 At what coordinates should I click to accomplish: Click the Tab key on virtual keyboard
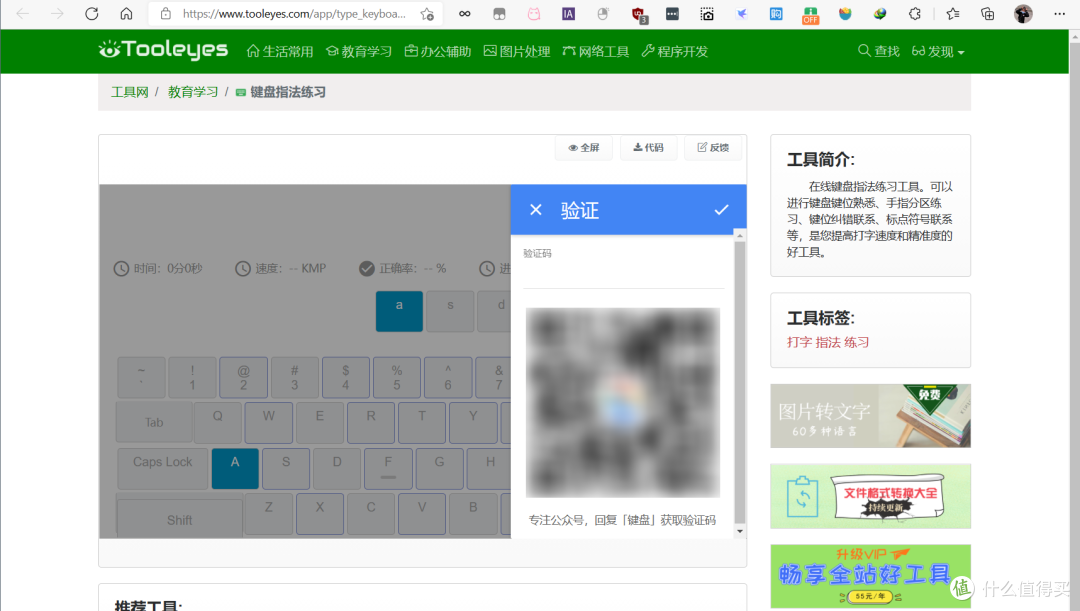[x=154, y=422]
